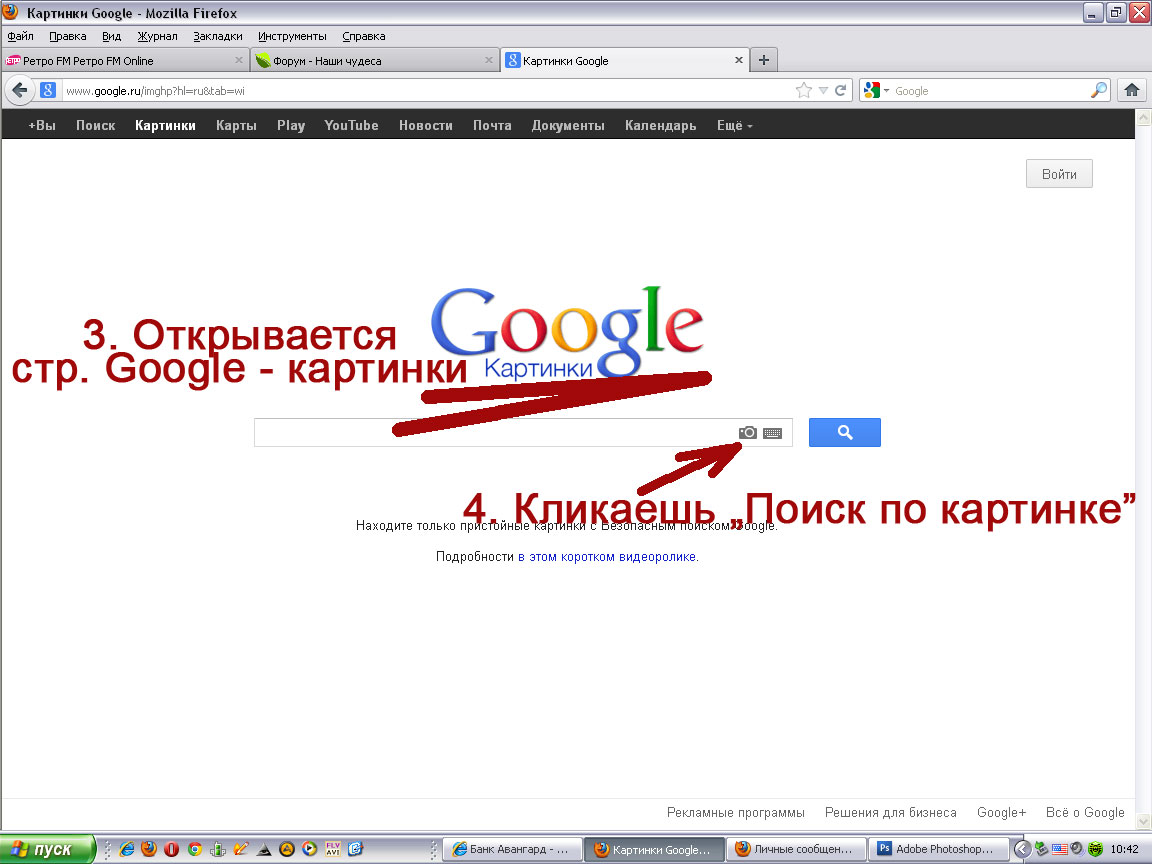The width and height of the screenshot is (1152, 864).
Task: Follow the 'в этом коротком видеоролике' link
Action: pyautogui.click(x=608, y=557)
